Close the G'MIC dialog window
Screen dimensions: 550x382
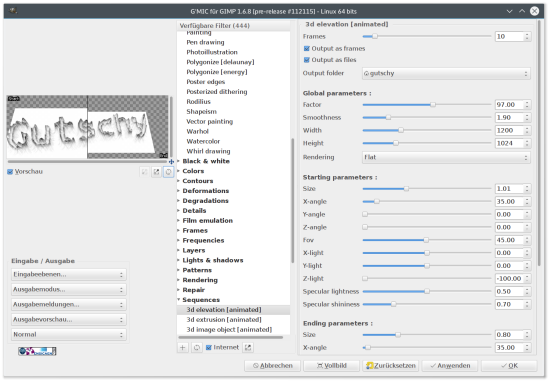pos(535,11)
